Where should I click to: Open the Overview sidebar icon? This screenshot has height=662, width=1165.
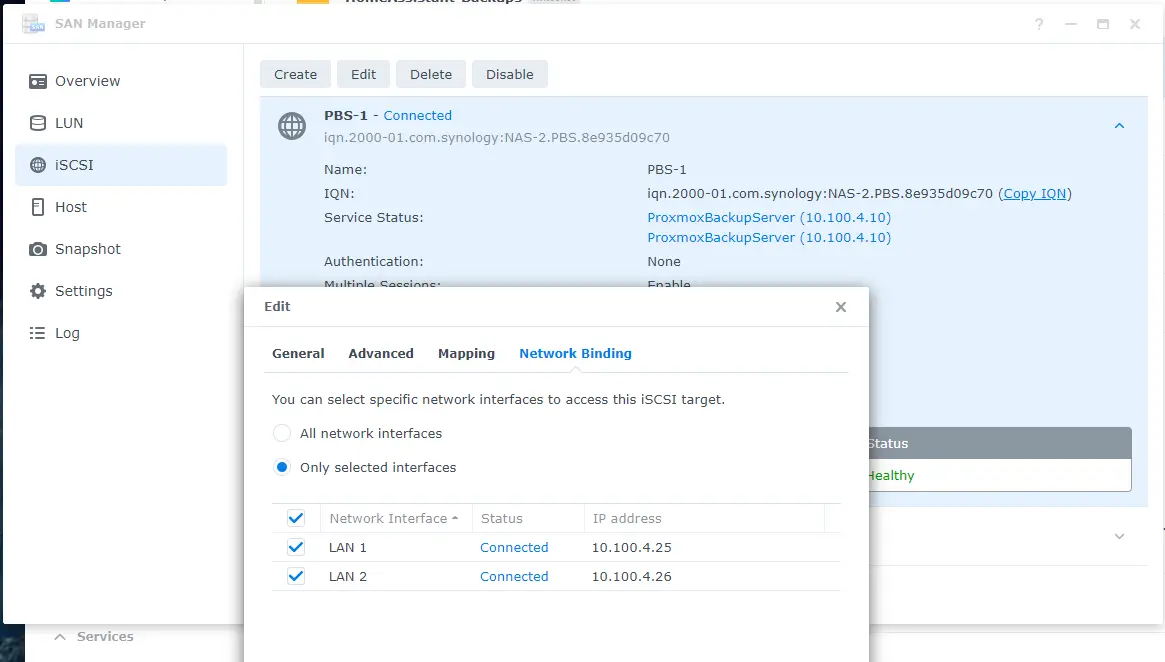pyautogui.click(x=38, y=81)
